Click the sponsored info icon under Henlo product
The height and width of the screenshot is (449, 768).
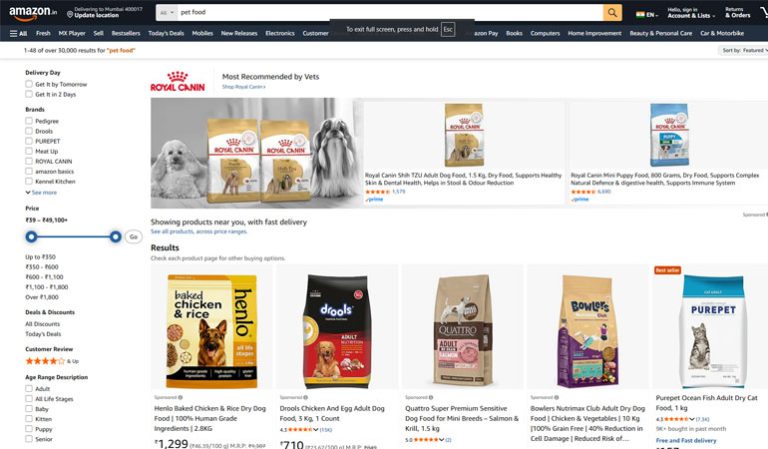(180, 397)
